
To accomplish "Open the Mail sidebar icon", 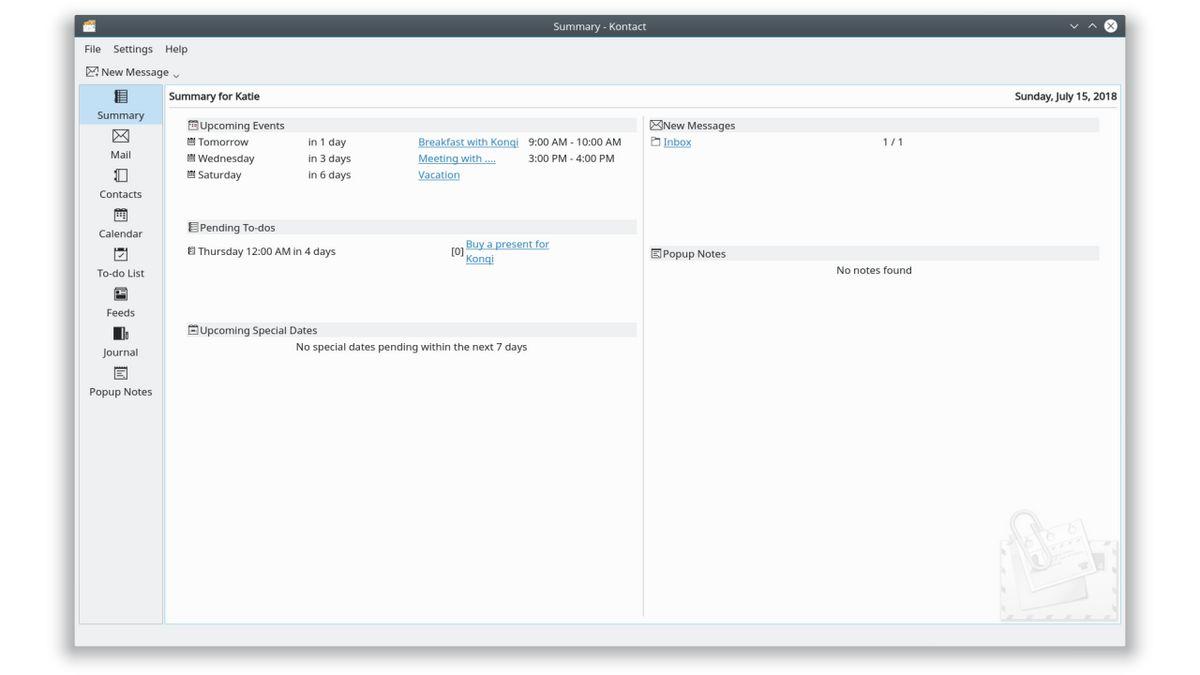I will tap(120, 137).
